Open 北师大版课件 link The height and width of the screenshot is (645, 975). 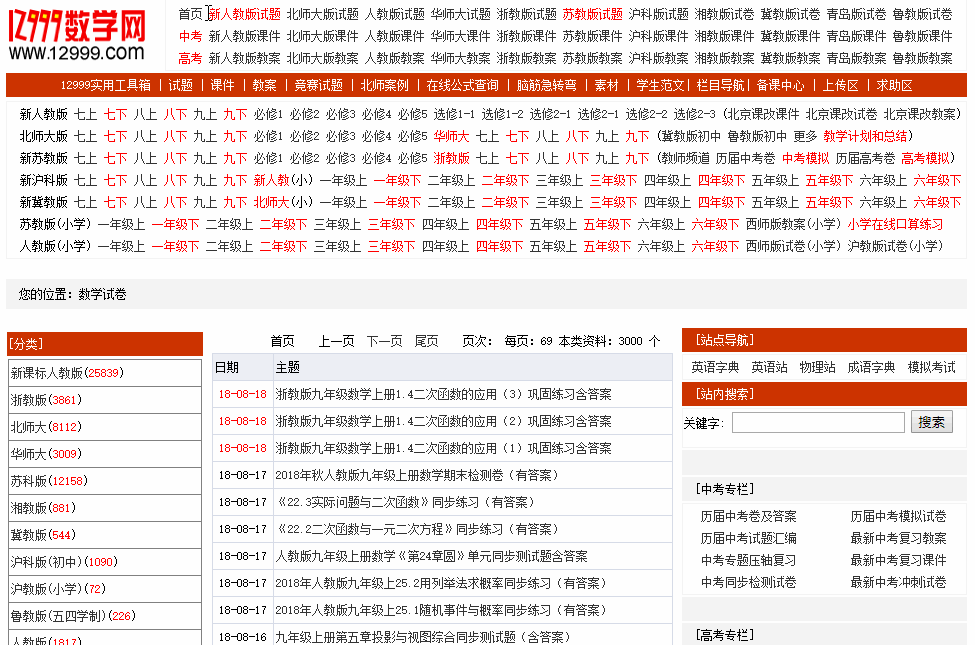pyautogui.click(x=323, y=36)
